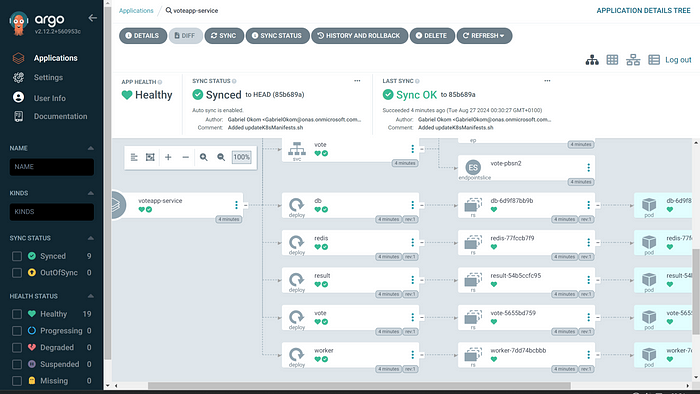Viewport: 700px width, 394px height.
Task: Click the Sync Status button
Action: [277, 36]
